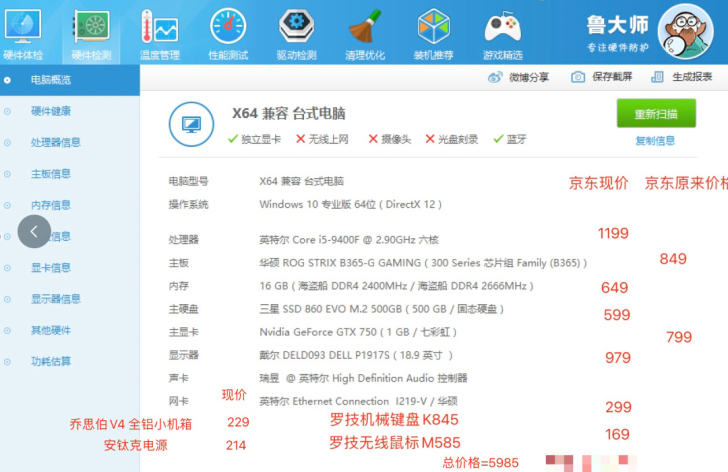The height and width of the screenshot is (472, 728).
Task: Click the 鲁大师 mascot avatar
Action: coord(686,32)
